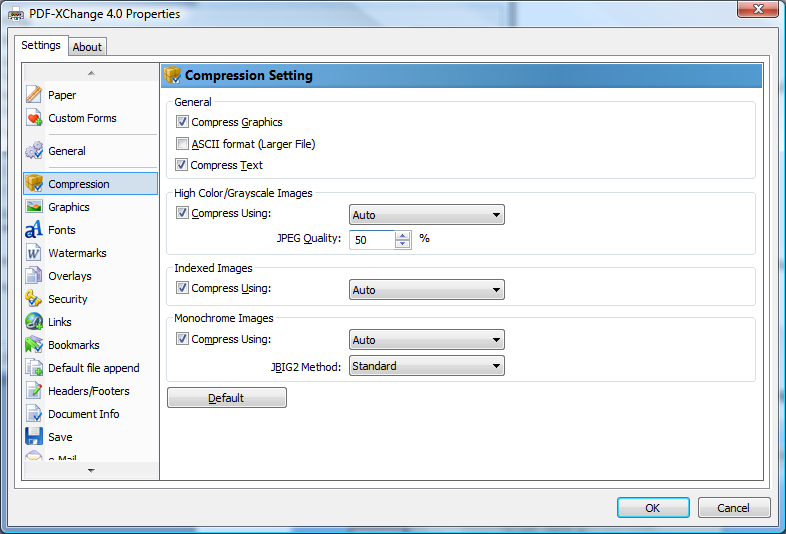786x534 pixels.
Task: Click the Graphics picture icon
Action: point(34,207)
